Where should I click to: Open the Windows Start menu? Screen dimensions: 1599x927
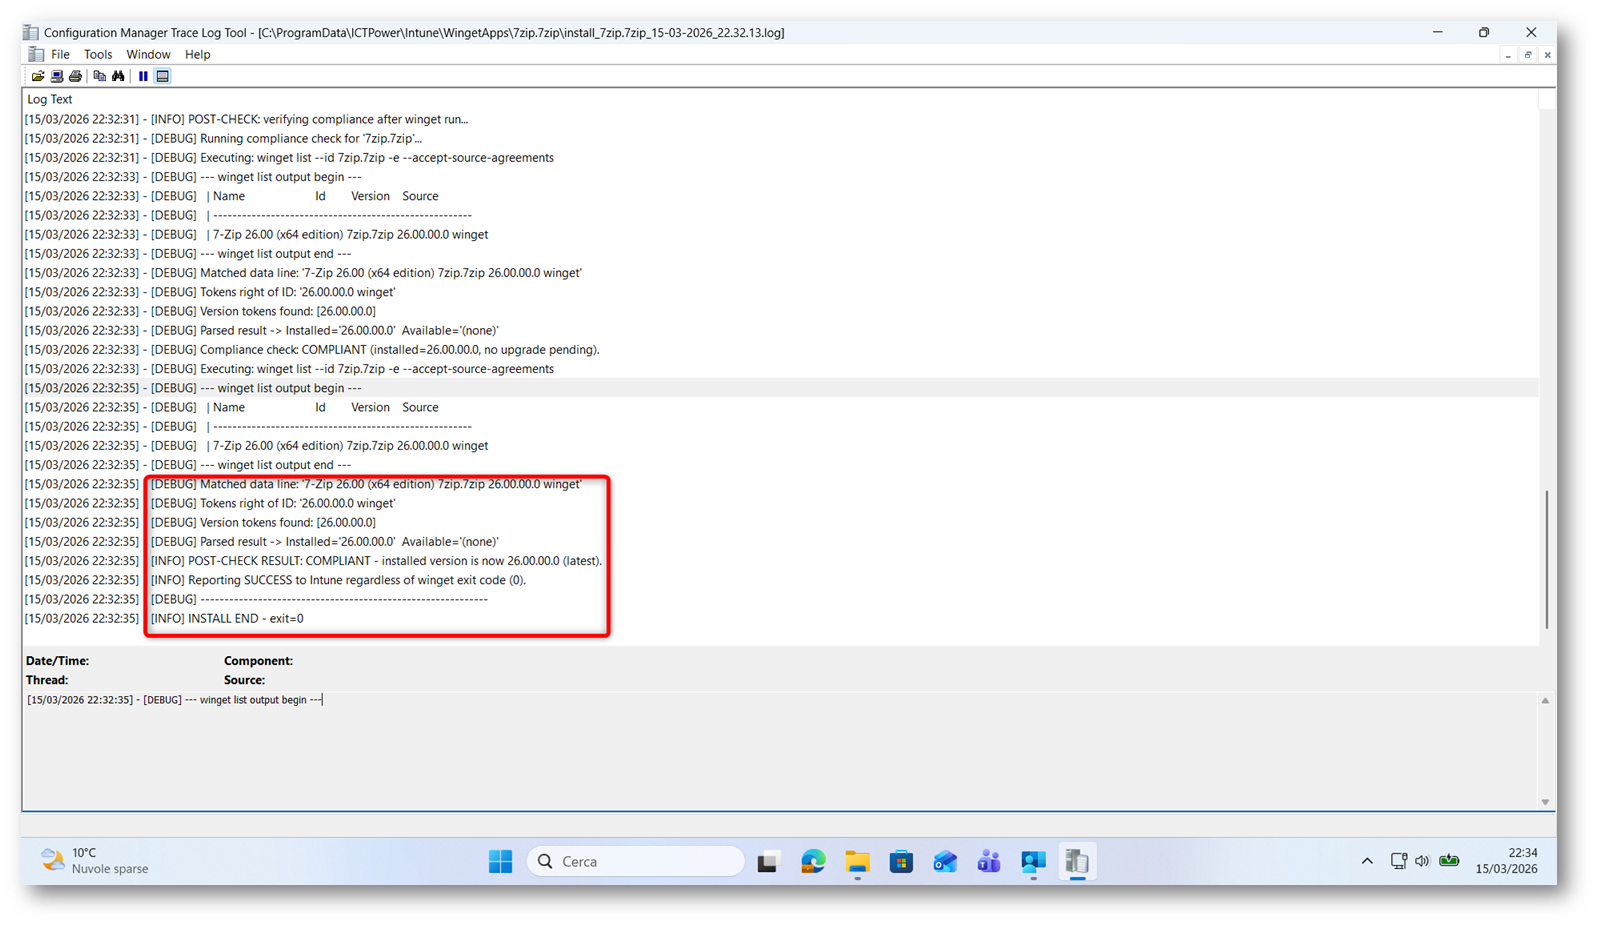point(500,861)
